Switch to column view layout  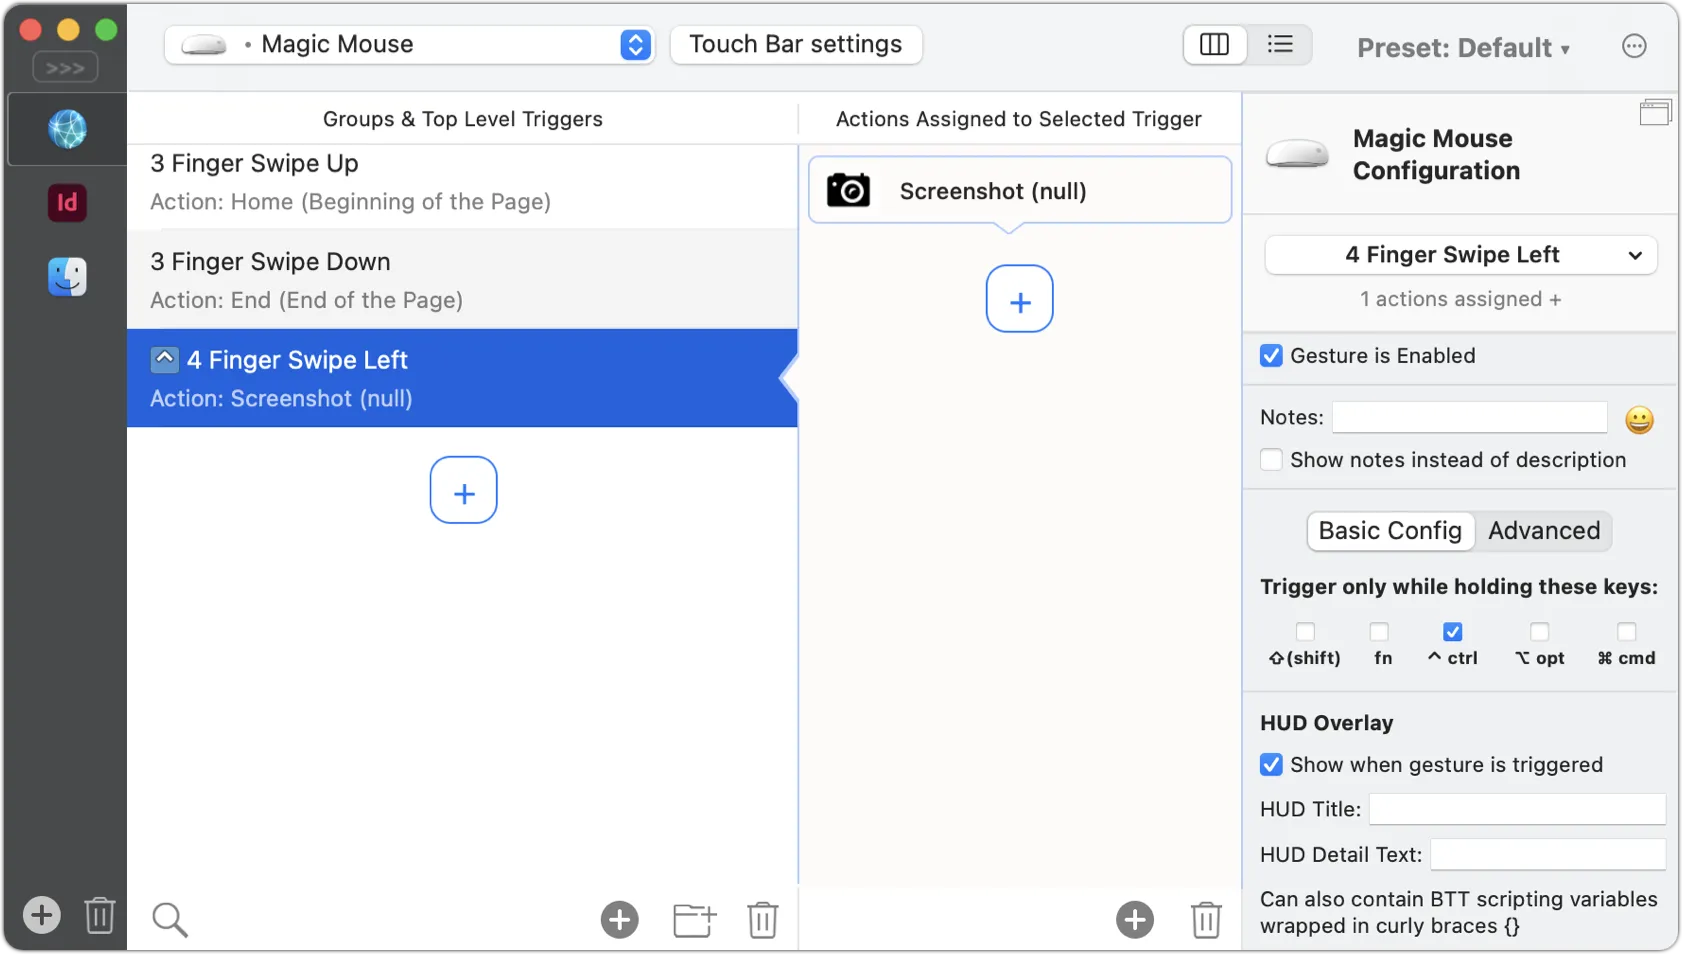coord(1215,45)
